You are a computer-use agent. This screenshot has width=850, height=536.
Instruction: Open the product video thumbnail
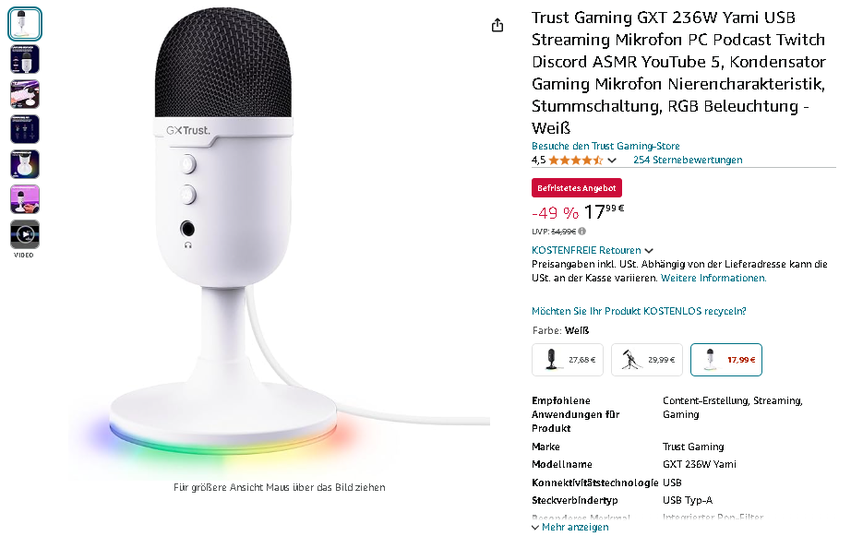(25, 234)
